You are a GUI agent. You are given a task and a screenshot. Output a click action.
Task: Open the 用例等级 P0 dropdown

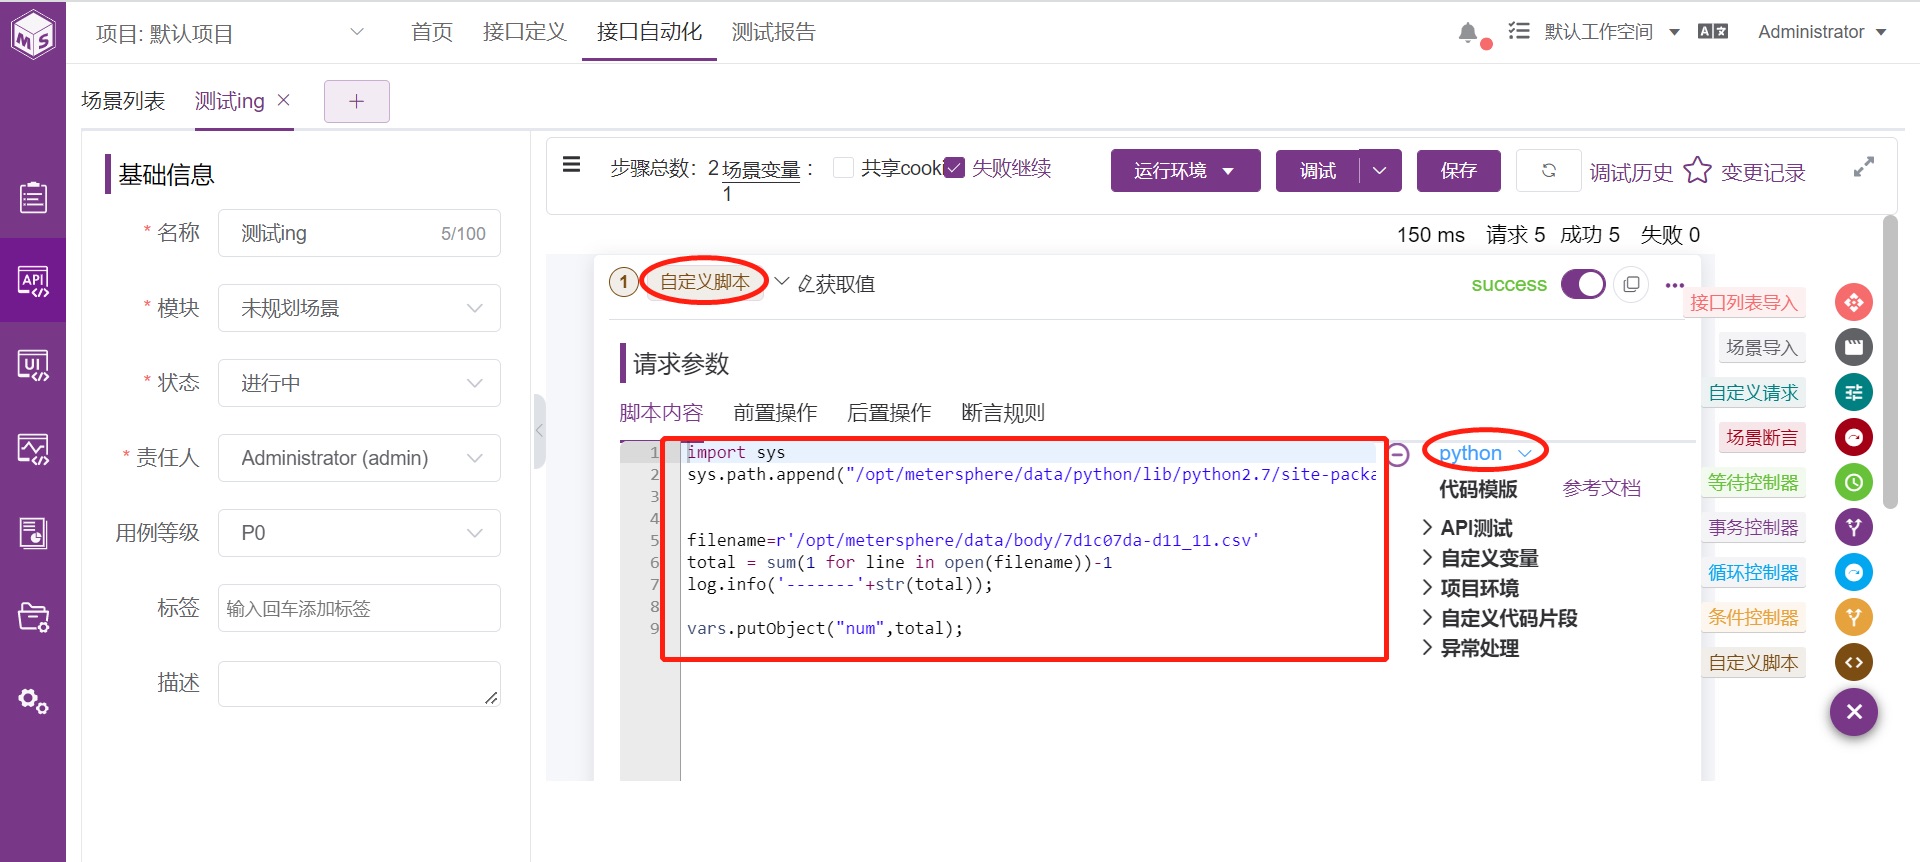[x=359, y=533]
